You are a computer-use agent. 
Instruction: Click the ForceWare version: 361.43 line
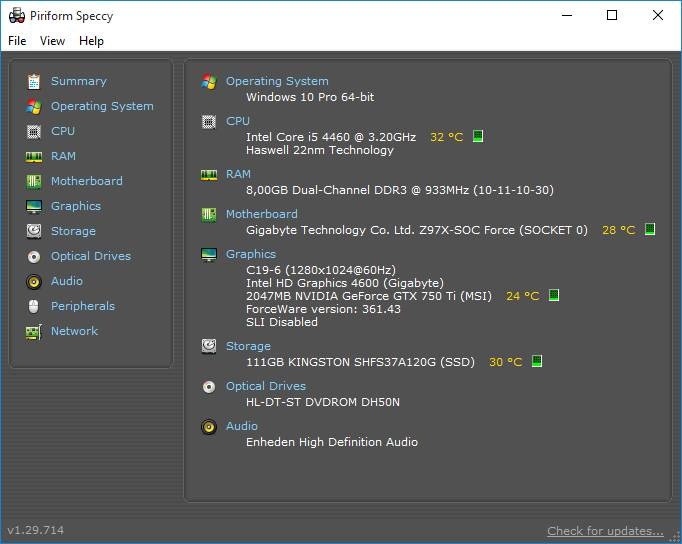[323, 310]
